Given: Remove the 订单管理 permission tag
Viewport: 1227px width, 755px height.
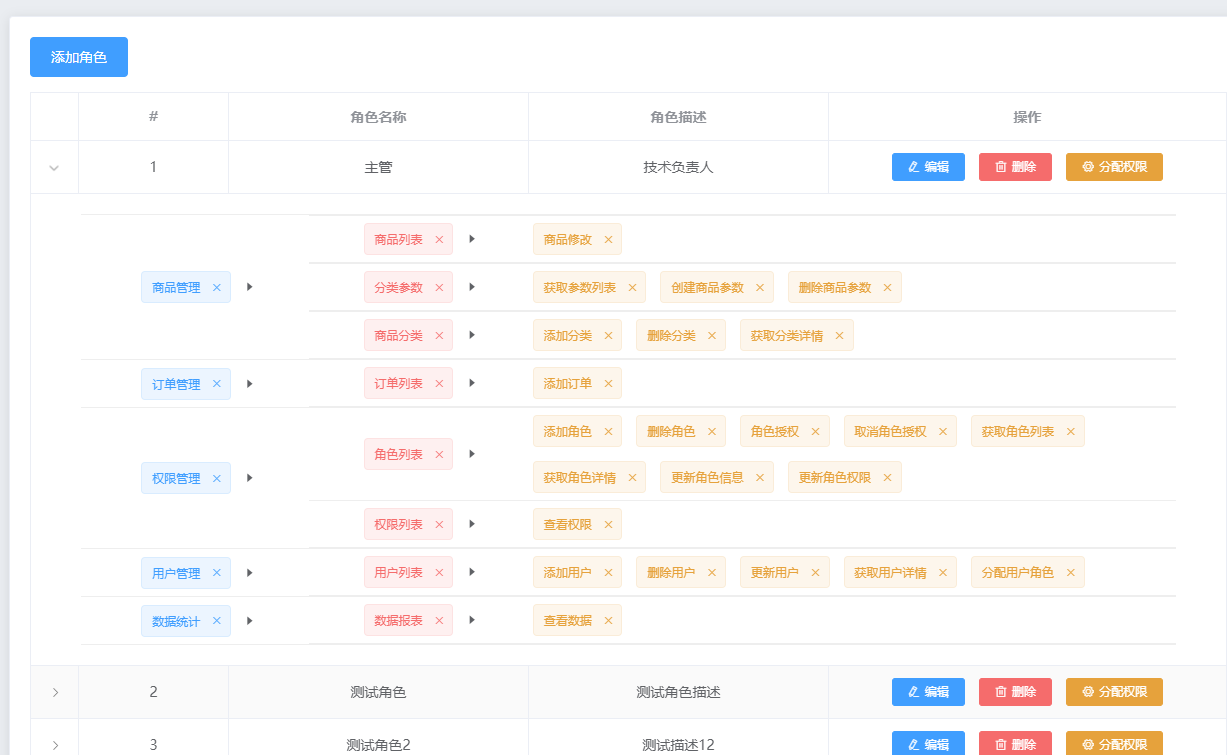Looking at the screenshot, I should tap(216, 383).
